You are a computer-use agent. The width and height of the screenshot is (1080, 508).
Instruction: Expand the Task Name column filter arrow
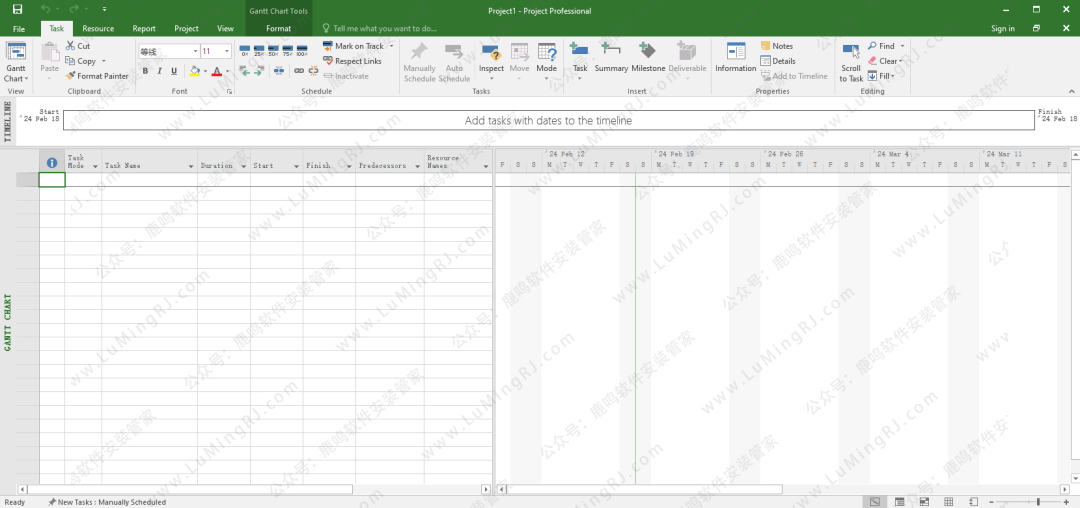pyautogui.click(x=190, y=167)
